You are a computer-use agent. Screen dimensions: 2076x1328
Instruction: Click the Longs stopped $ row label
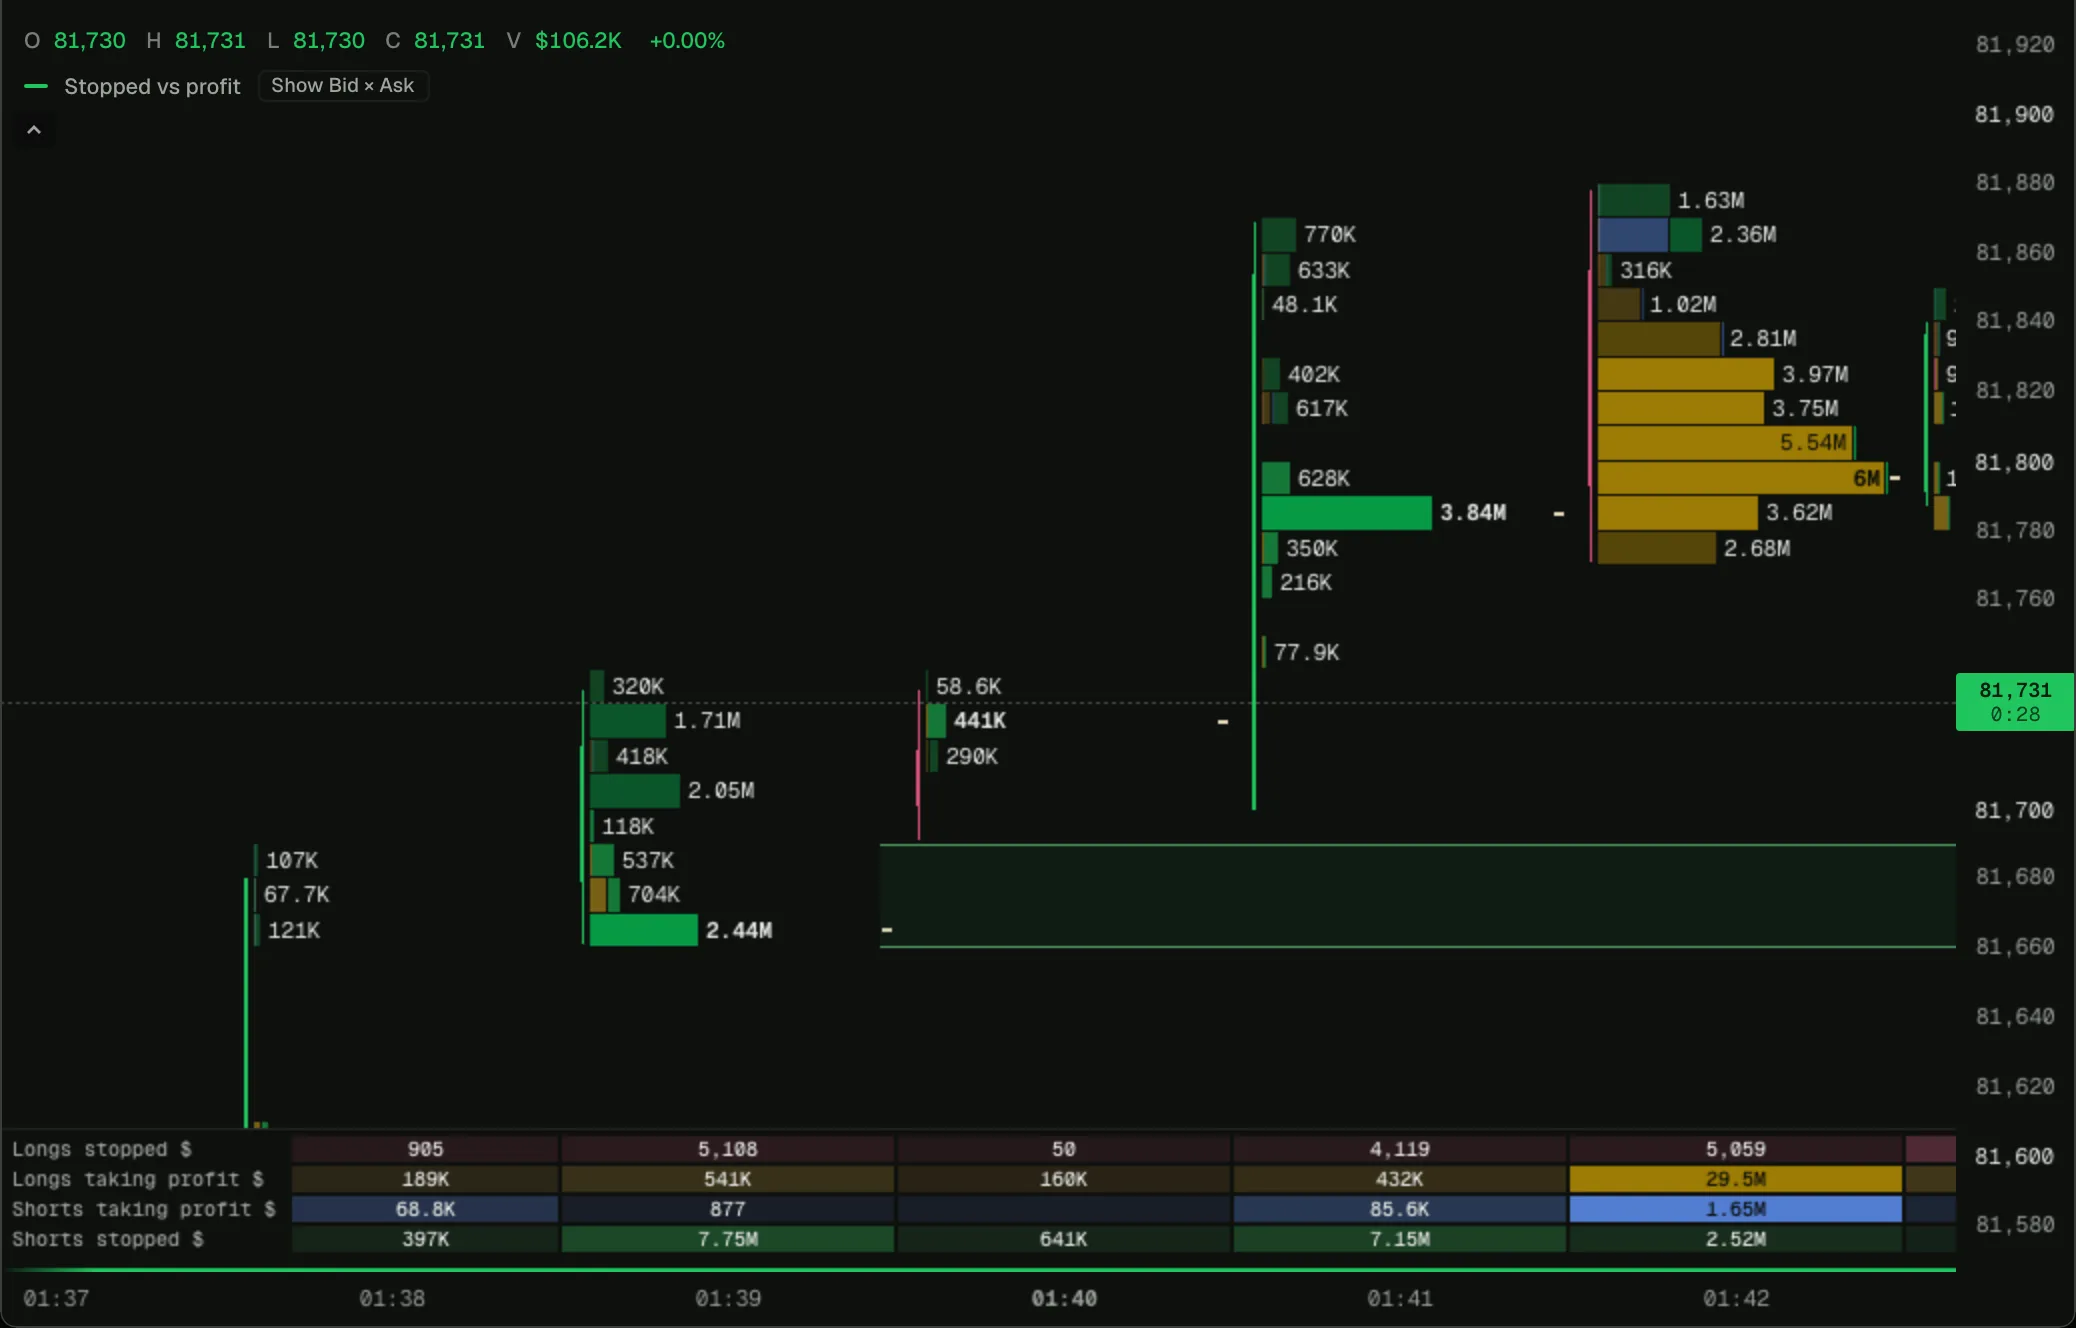(x=102, y=1149)
